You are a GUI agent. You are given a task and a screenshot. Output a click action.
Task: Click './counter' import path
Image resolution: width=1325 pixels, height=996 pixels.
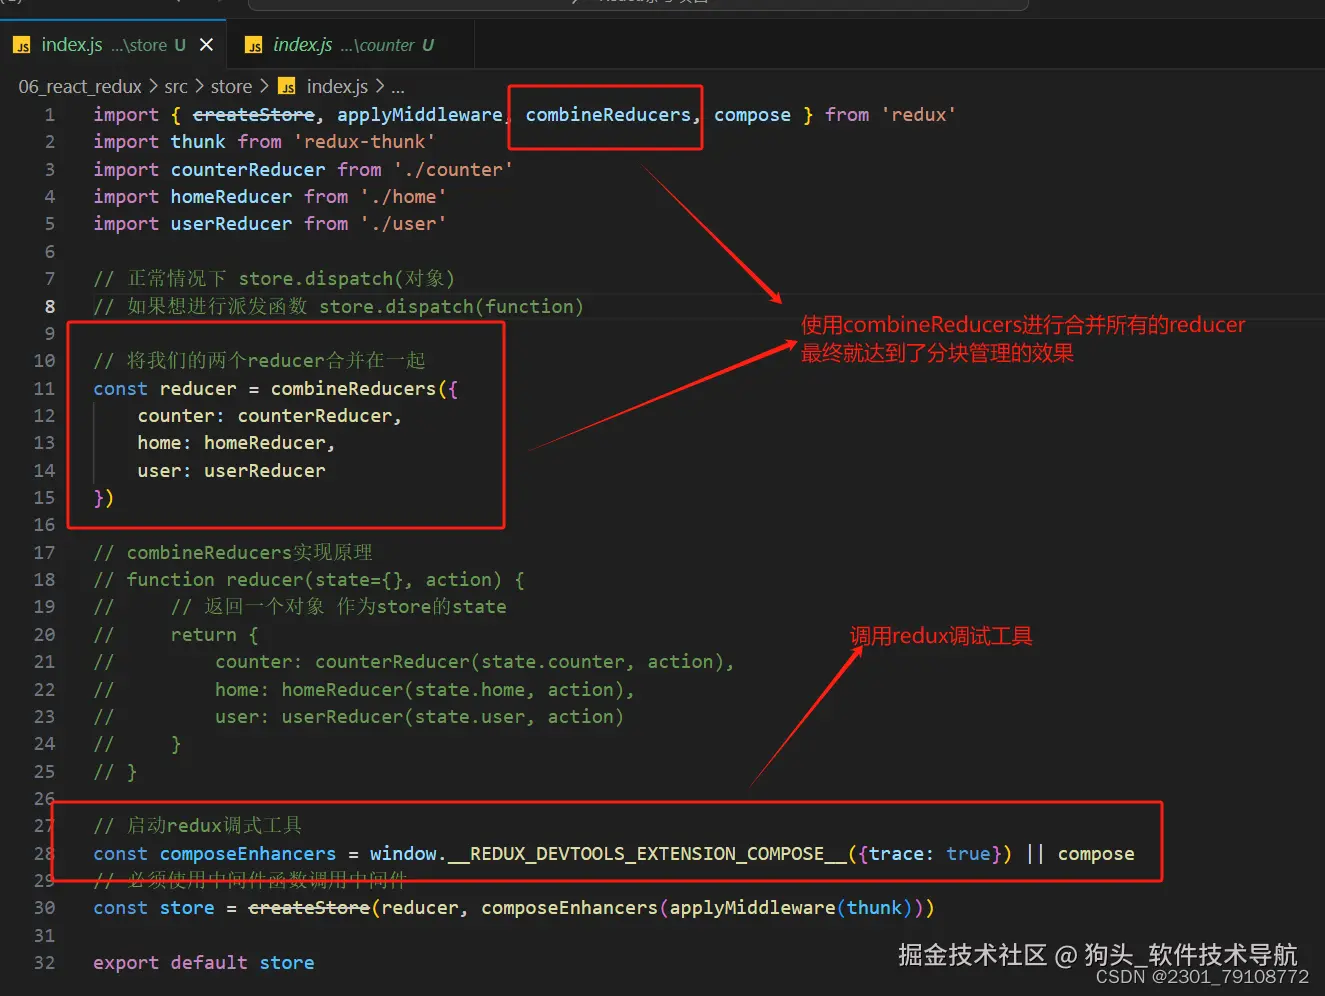point(452,170)
